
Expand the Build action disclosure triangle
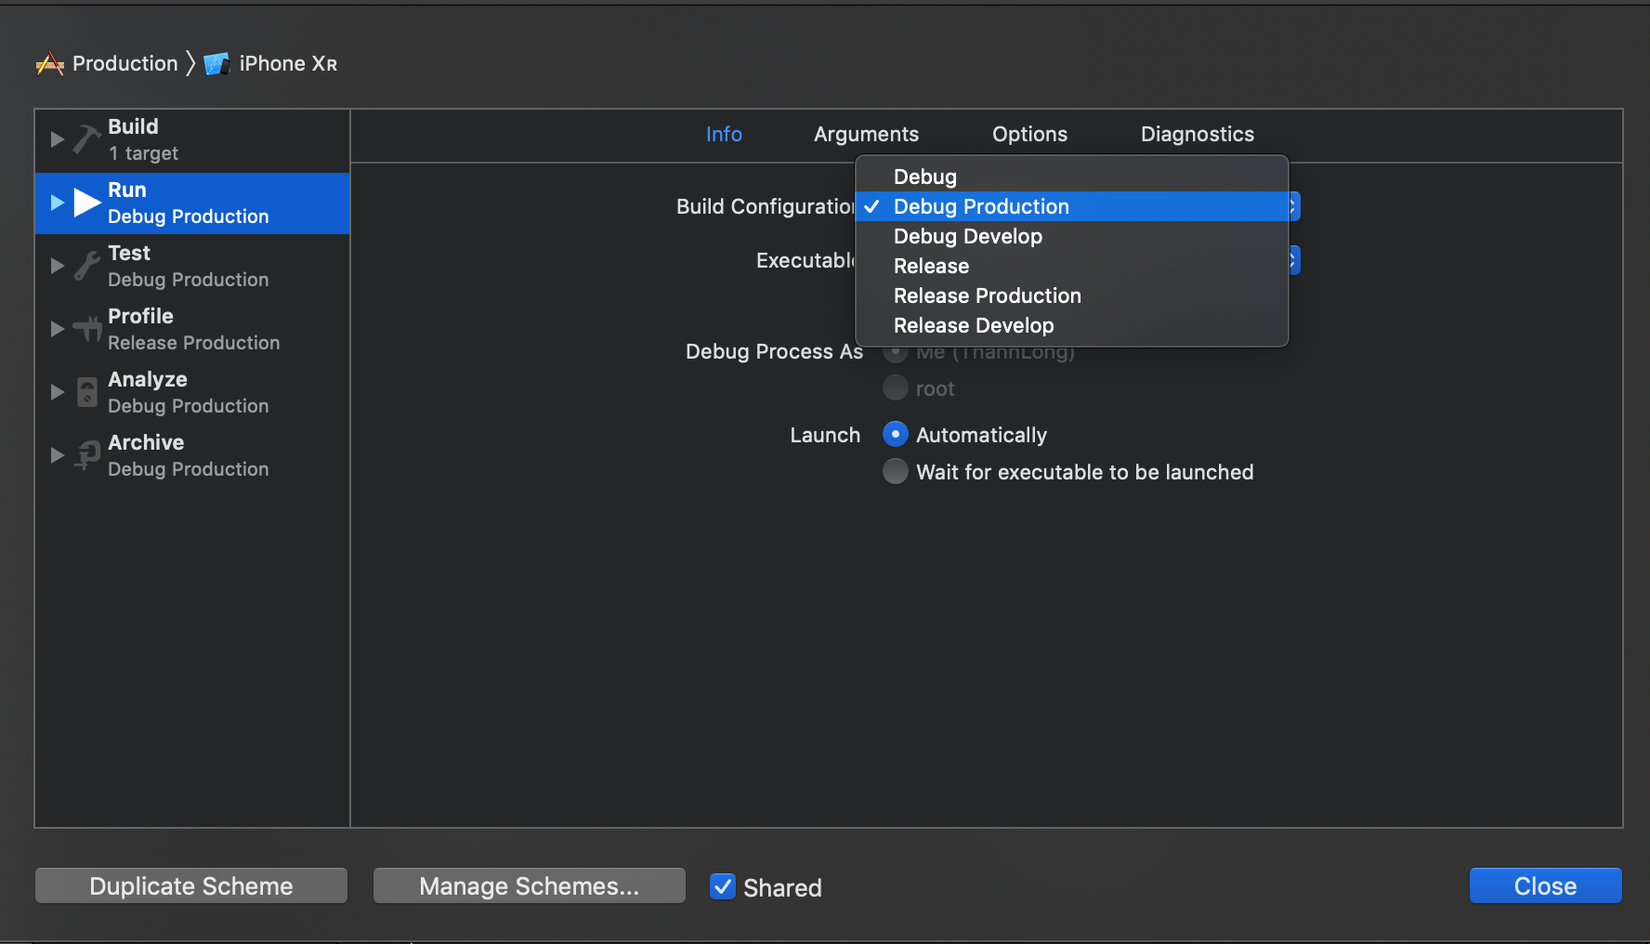click(x=57, y=140)
